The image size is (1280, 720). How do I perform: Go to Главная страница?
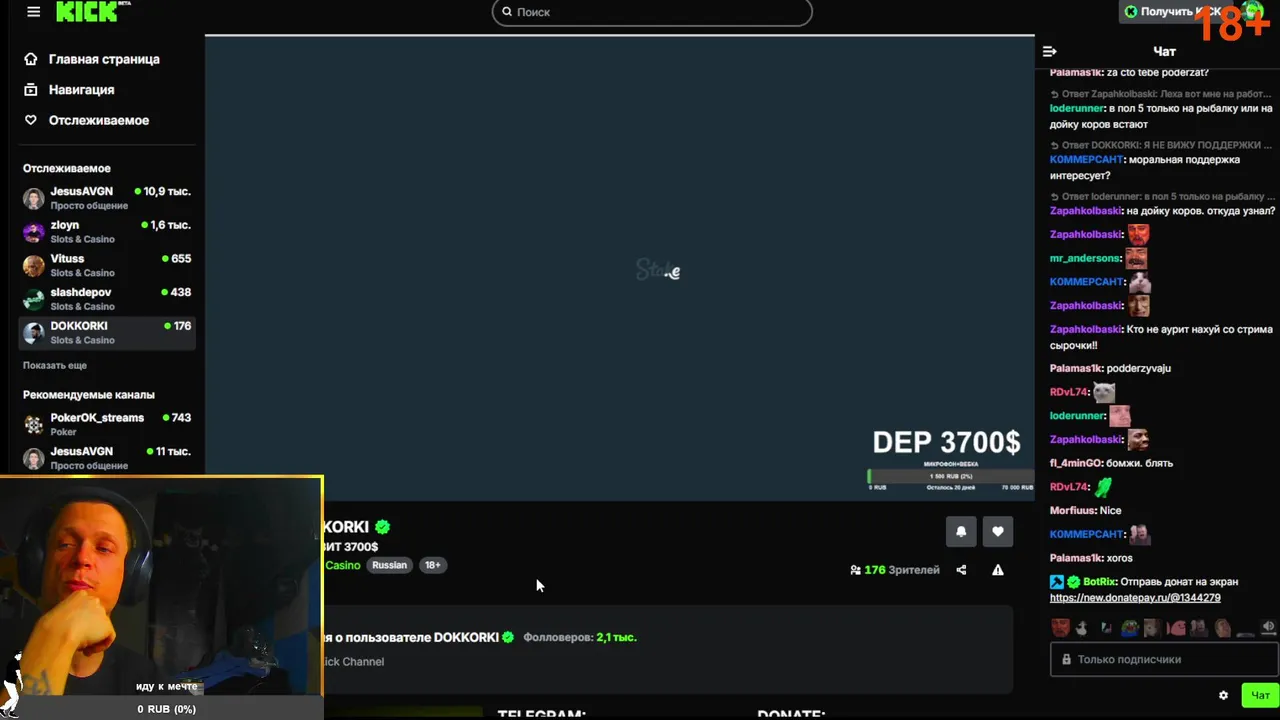click(104, 59)
